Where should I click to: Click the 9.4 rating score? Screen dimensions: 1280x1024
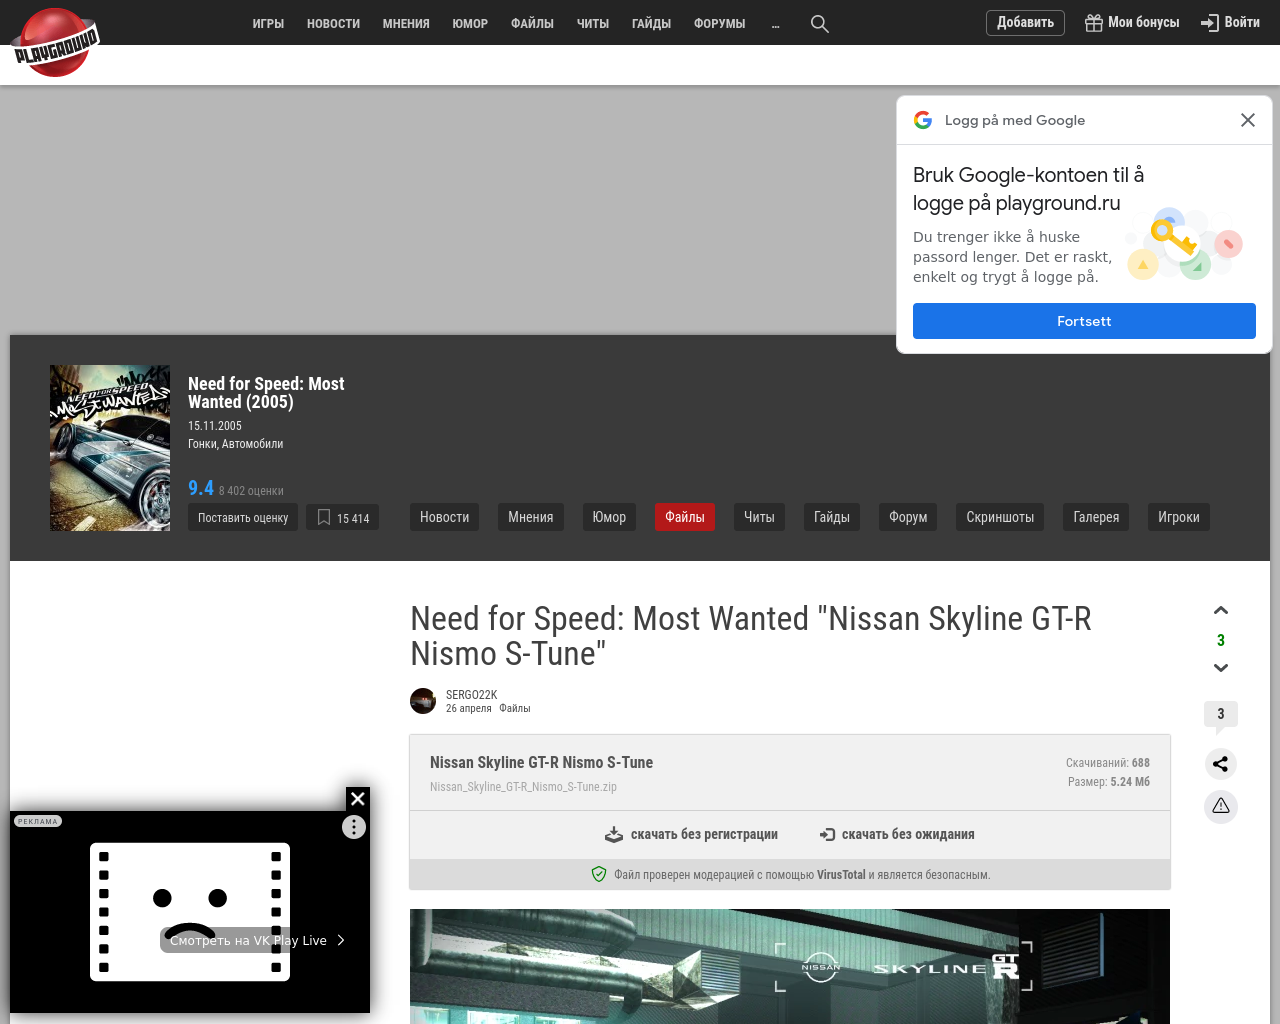click(x=201, y=488)
